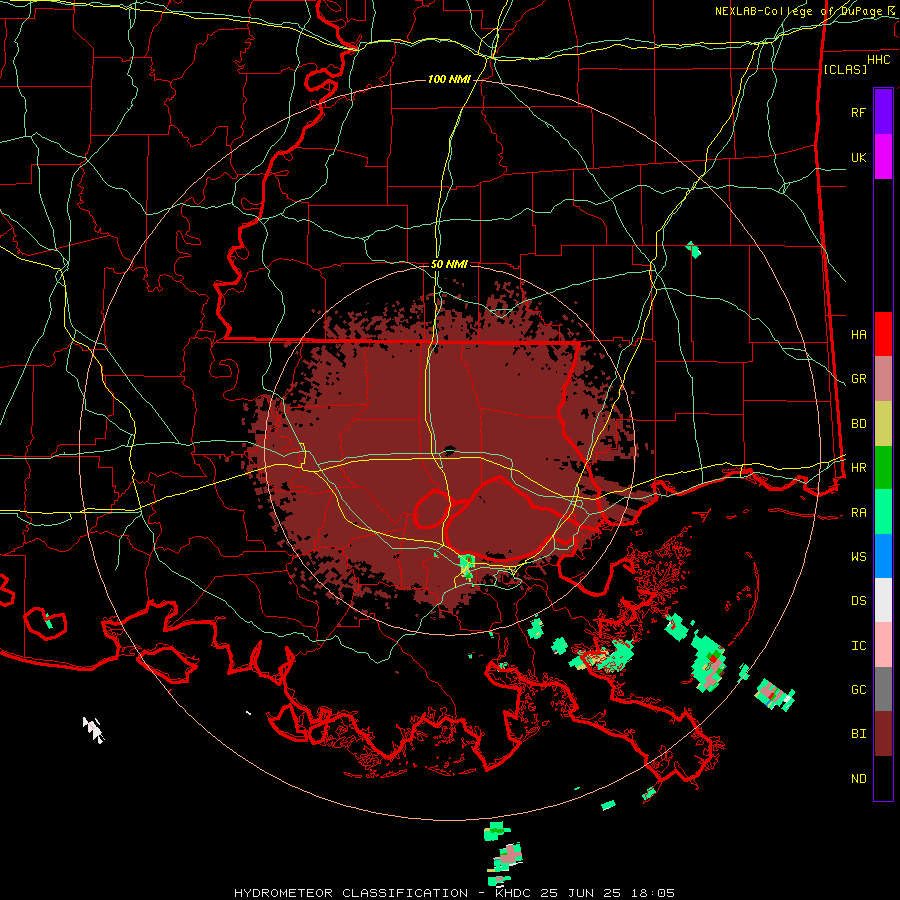Click the black ND legend swatch
Screen dimensions: 900x900
pyautogui.click(x=883, y=778)
